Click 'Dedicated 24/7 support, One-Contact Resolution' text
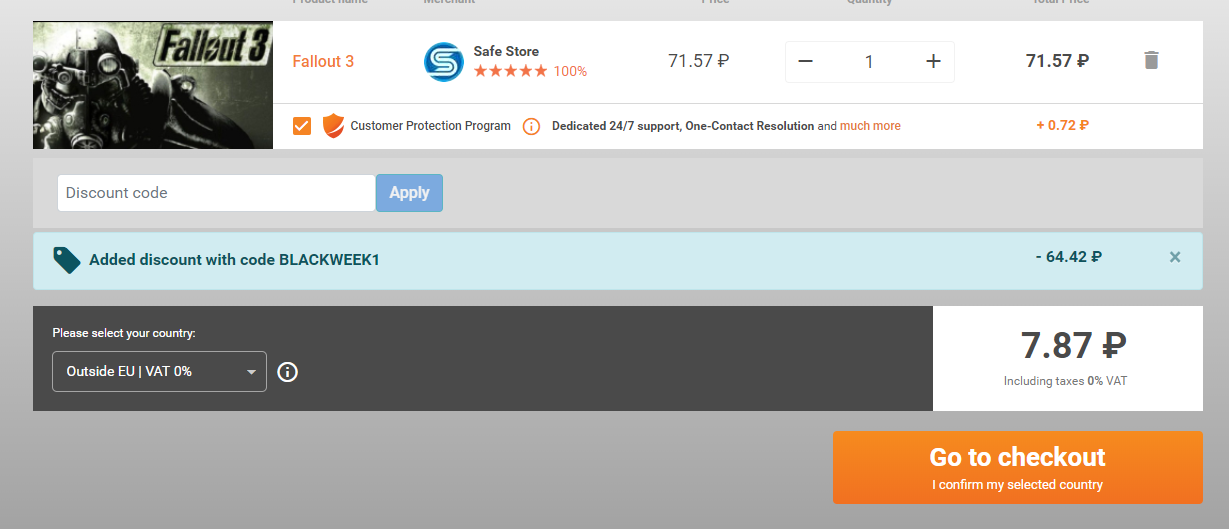 point(683,126)
